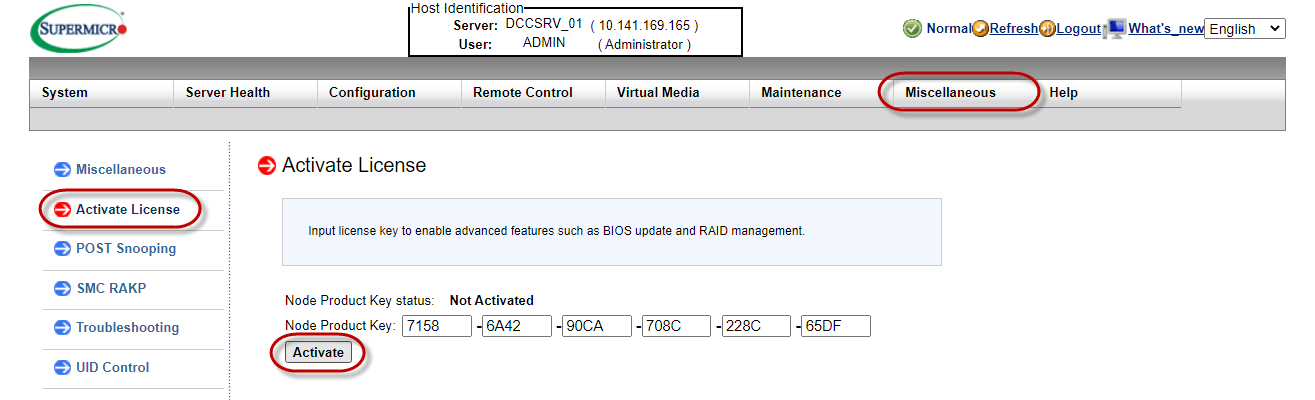Click the Logout icon
Screen dimensions: 1315x400
pos(1047,29)
